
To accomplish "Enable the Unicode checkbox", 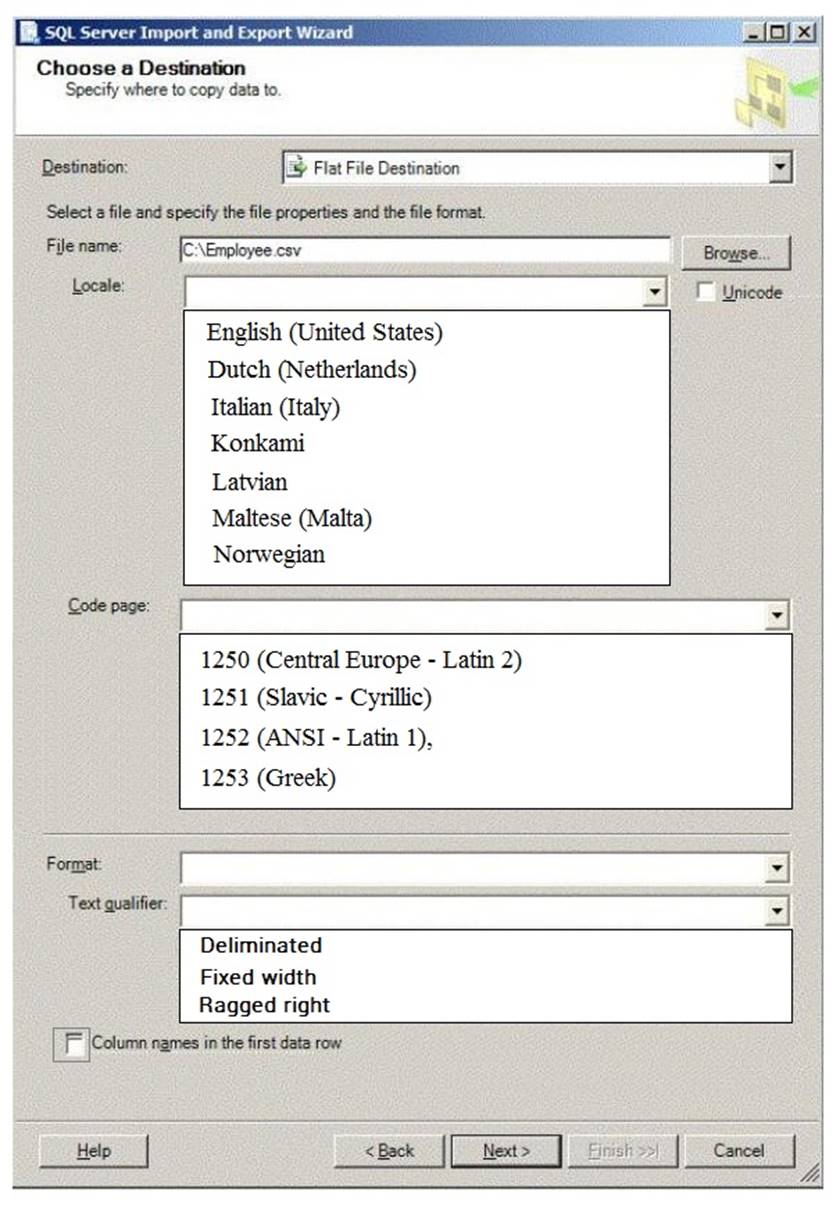I will 706,292.
